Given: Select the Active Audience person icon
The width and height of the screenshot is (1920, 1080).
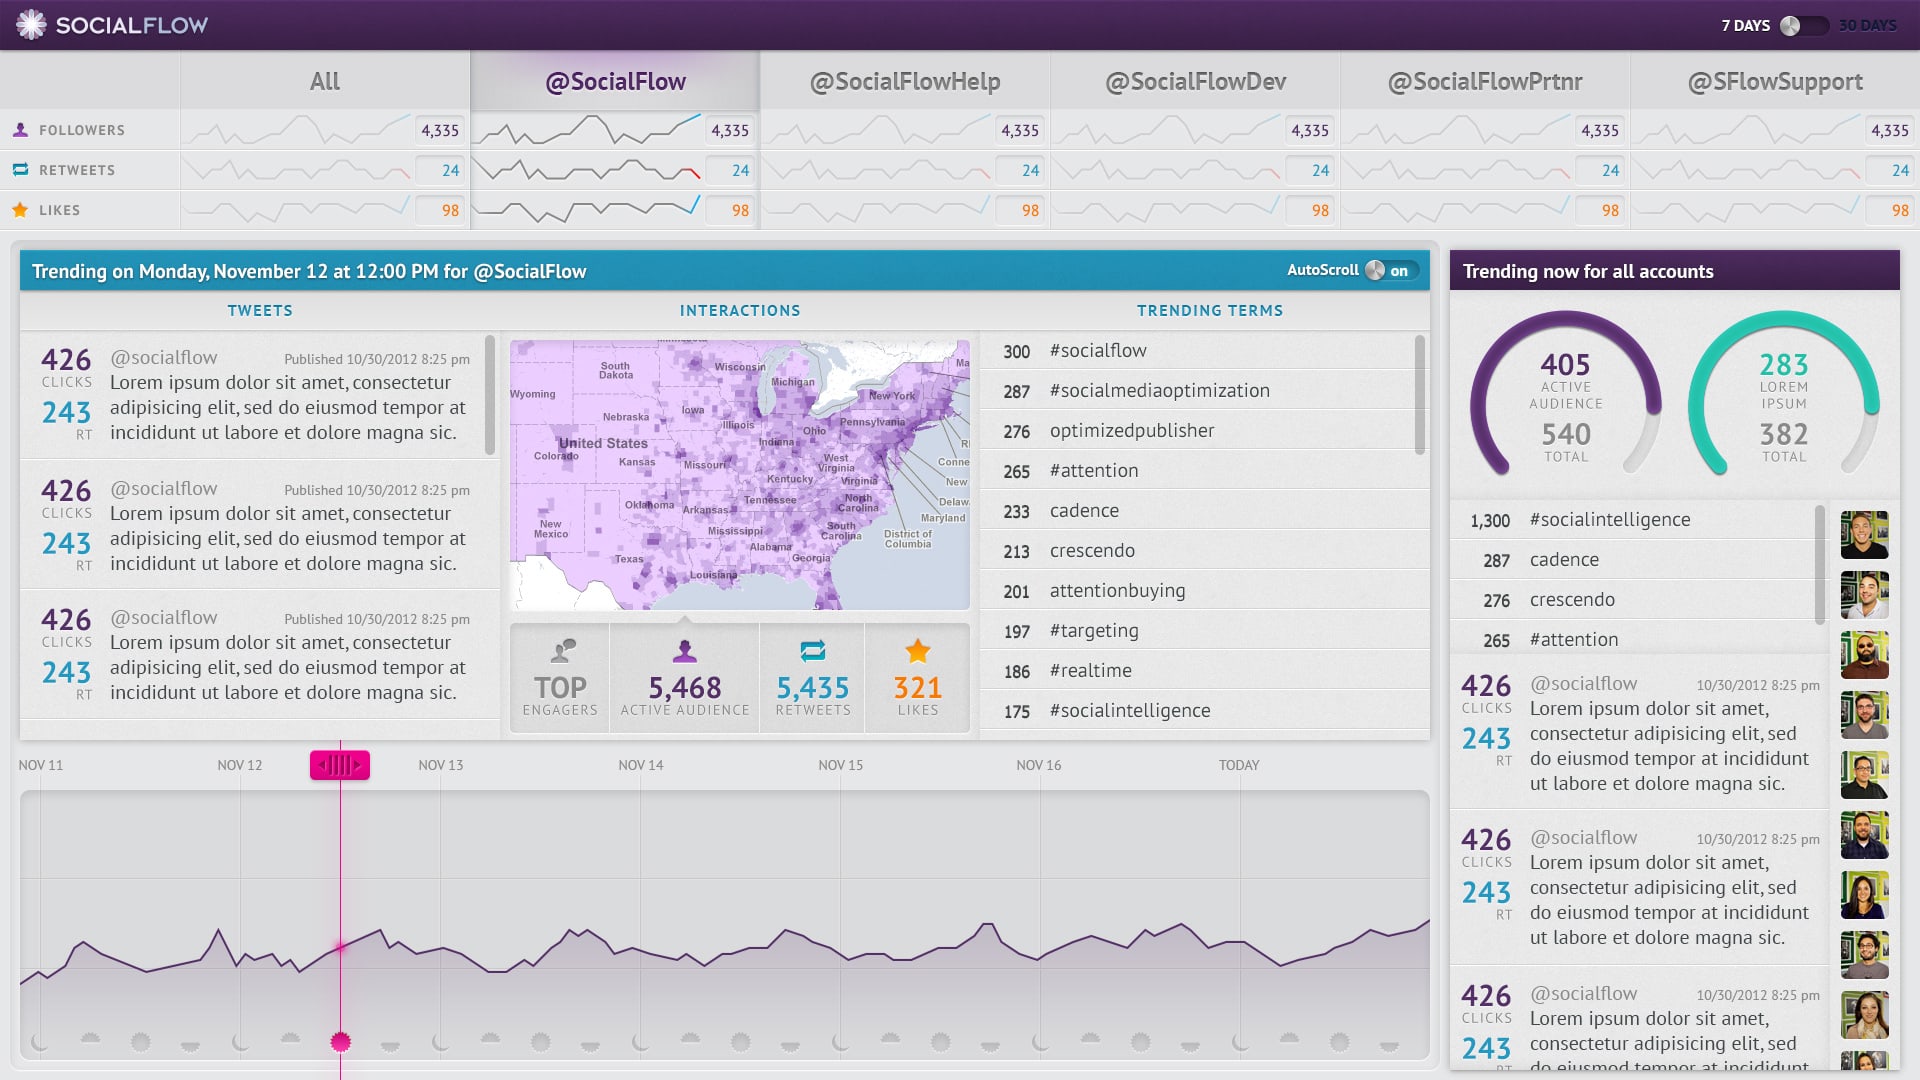Looking at the screenshot, I should click(685, 651).
